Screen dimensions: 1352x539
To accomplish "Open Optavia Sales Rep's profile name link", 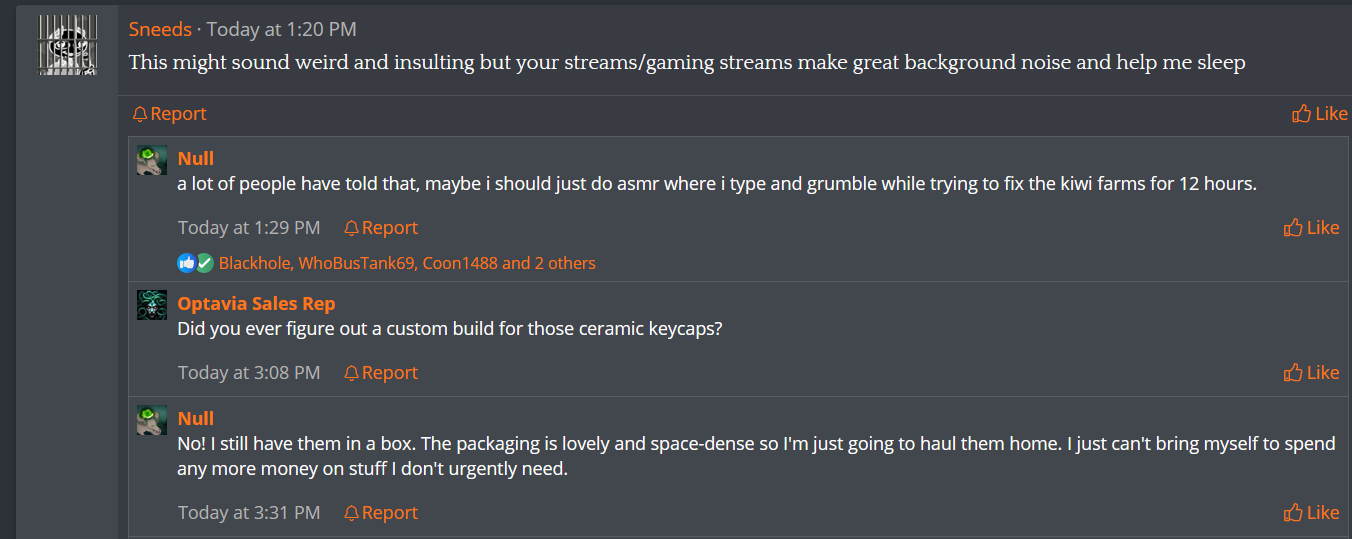I will [256, 303].
